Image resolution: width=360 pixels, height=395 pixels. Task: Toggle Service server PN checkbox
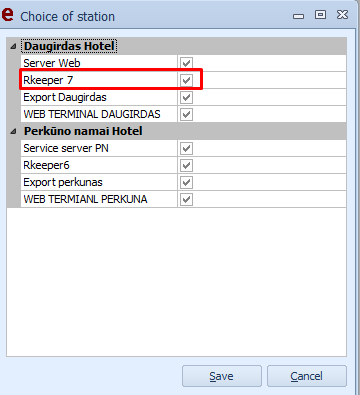[x=186, y=148]
